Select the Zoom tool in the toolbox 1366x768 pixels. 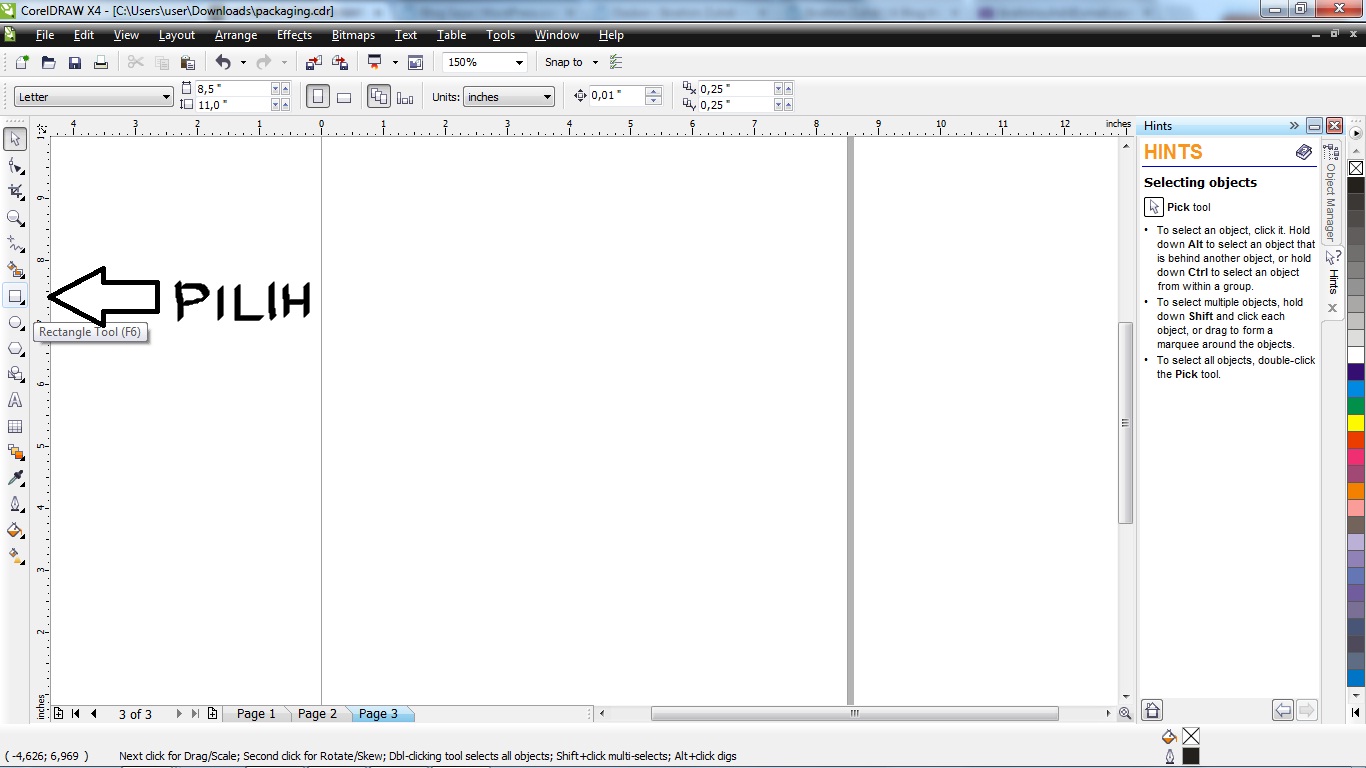point(15,217)
